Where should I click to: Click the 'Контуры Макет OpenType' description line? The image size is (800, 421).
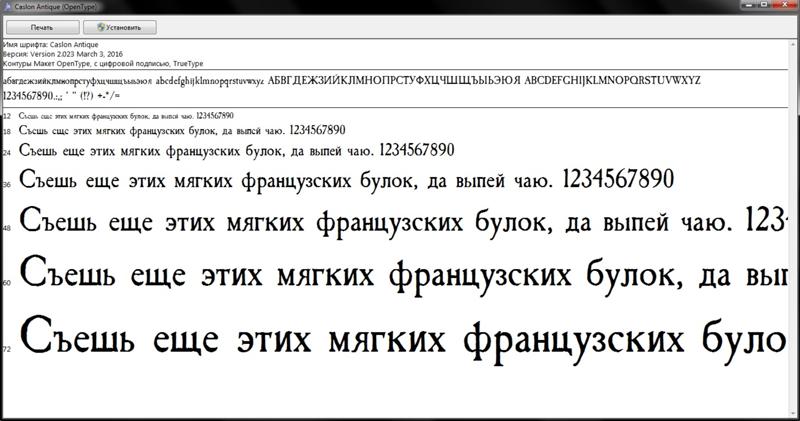pyautogui.click(x=103, y=63)
